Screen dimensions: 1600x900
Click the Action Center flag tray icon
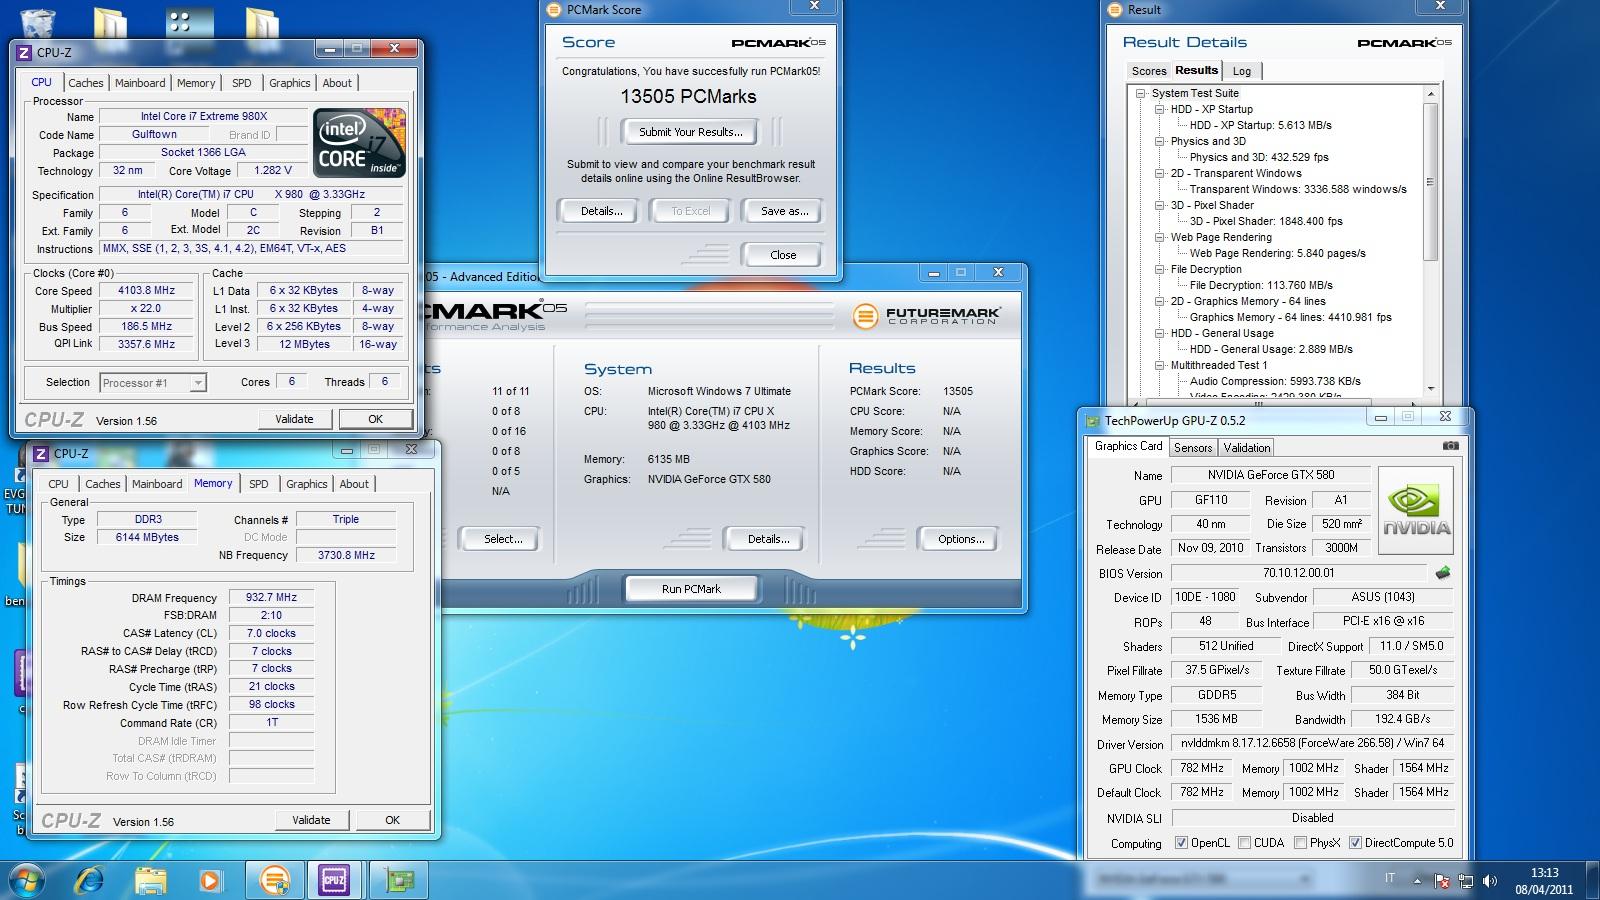tap(1442, 881)
